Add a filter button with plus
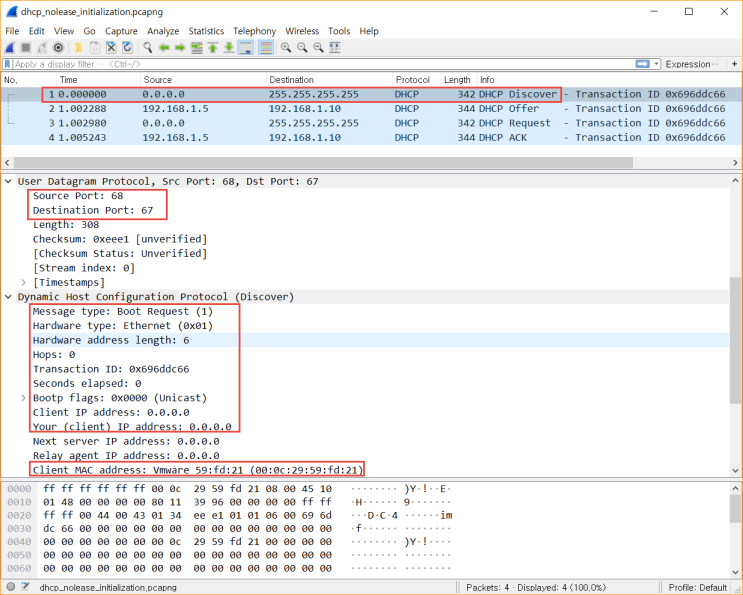 [x=734, y=64]
